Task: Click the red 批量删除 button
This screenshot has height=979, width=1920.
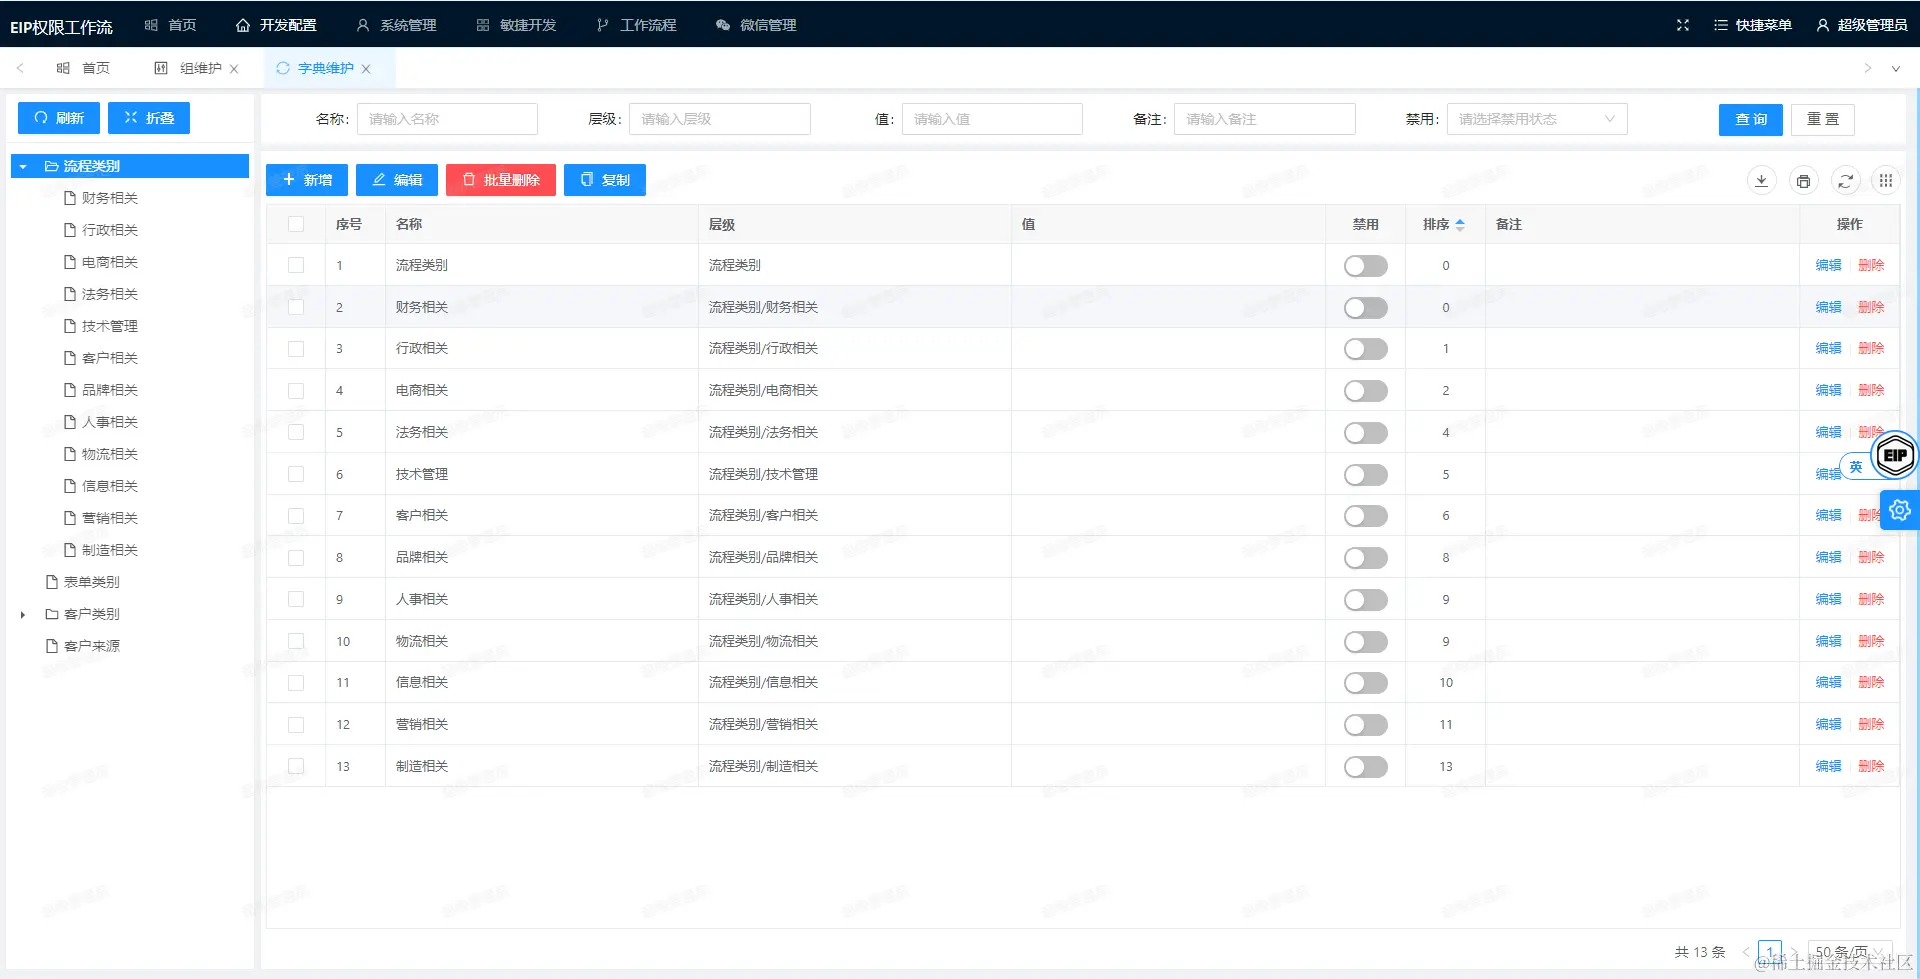Action: [x=501, y=180]
